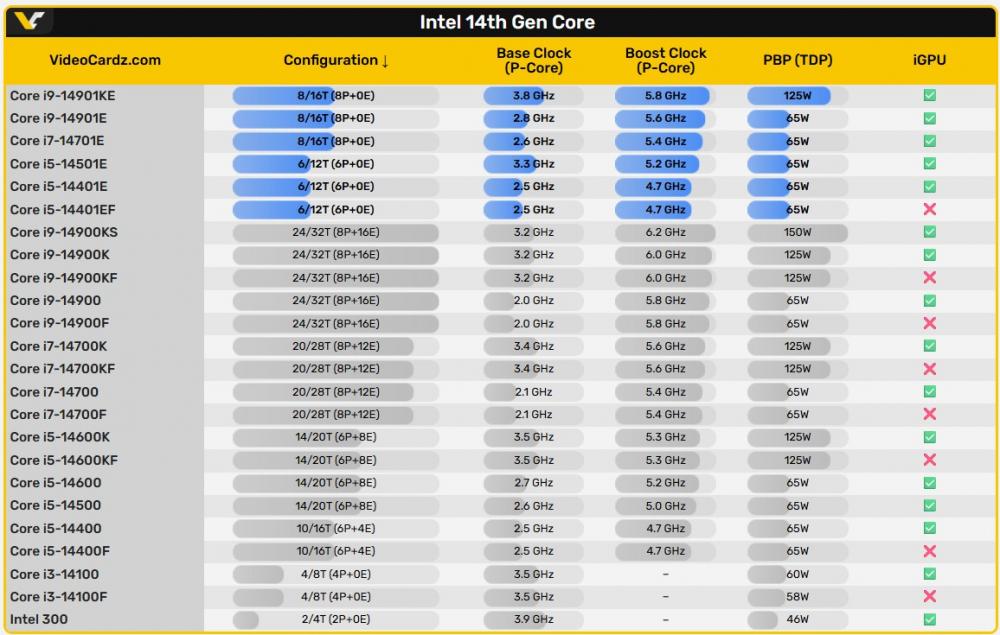Click 2.6 GHz base clock for Core i7-14701E

click(534, 141)
